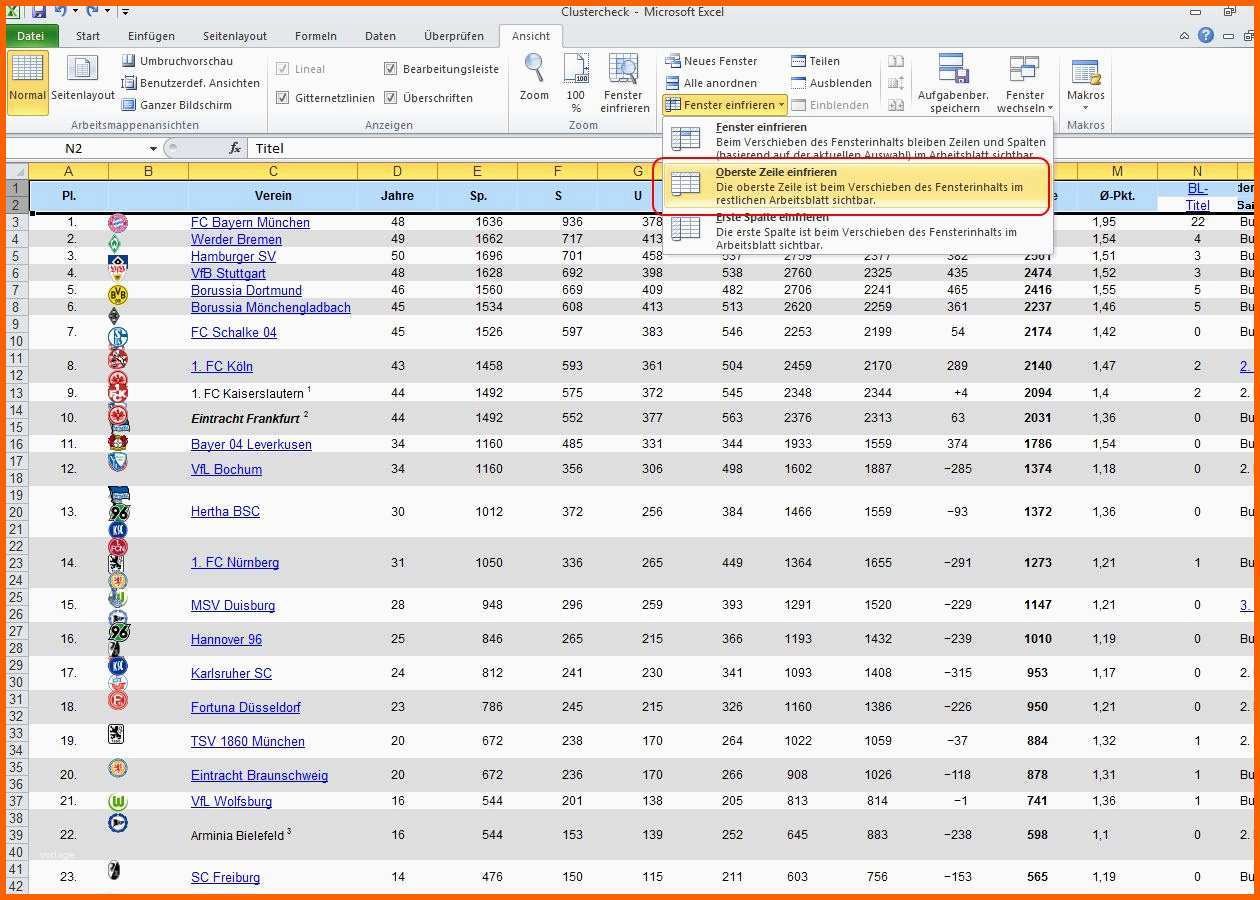The height and width of the screenshot is (900, 1260).
Task: Select column header D
Action: coord(397,171)
